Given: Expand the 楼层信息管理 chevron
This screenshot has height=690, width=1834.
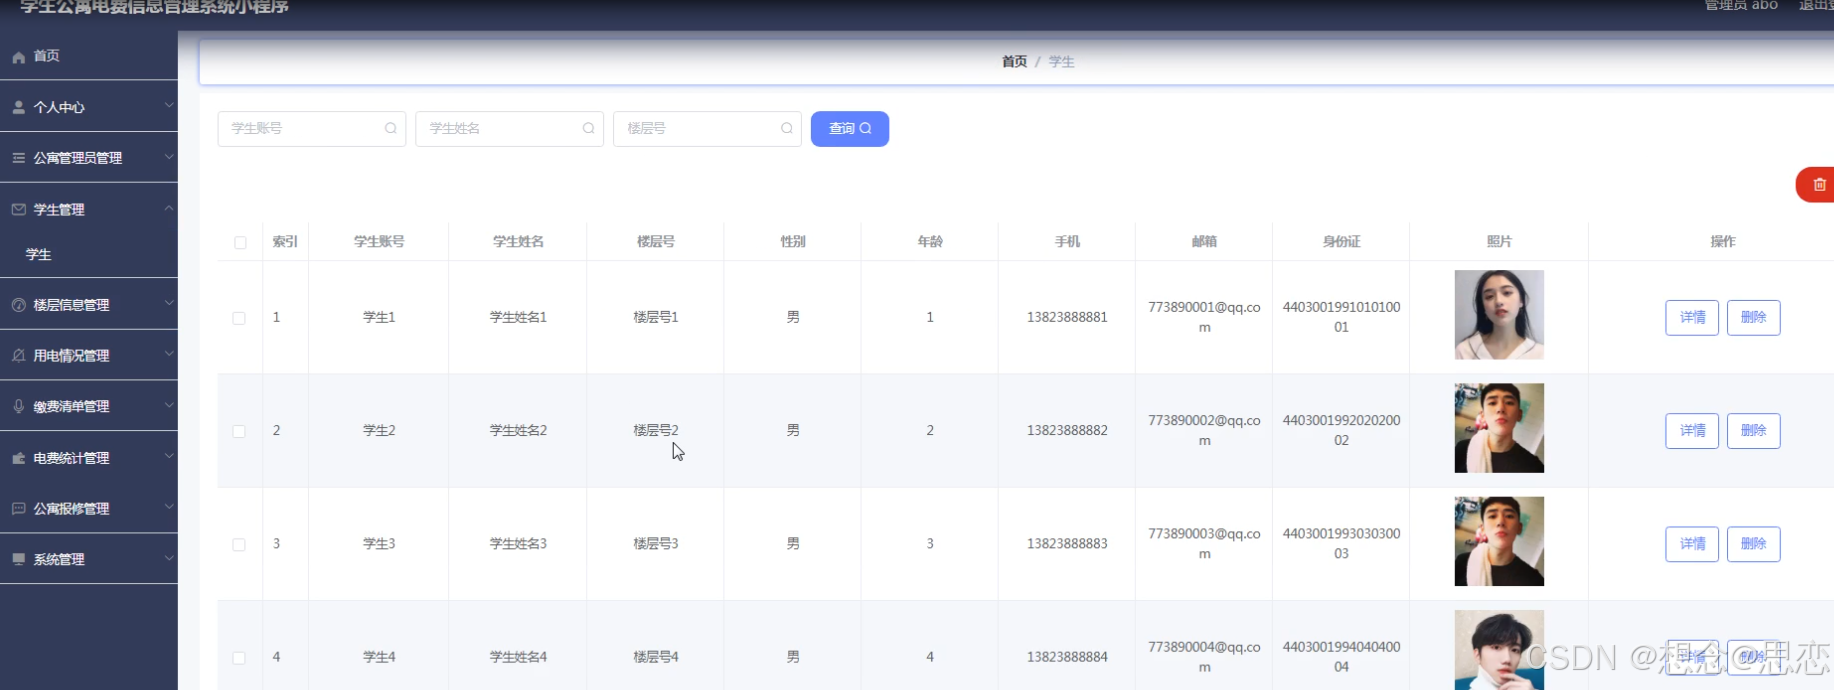Looking at the screenshot, I should (168, 303).
